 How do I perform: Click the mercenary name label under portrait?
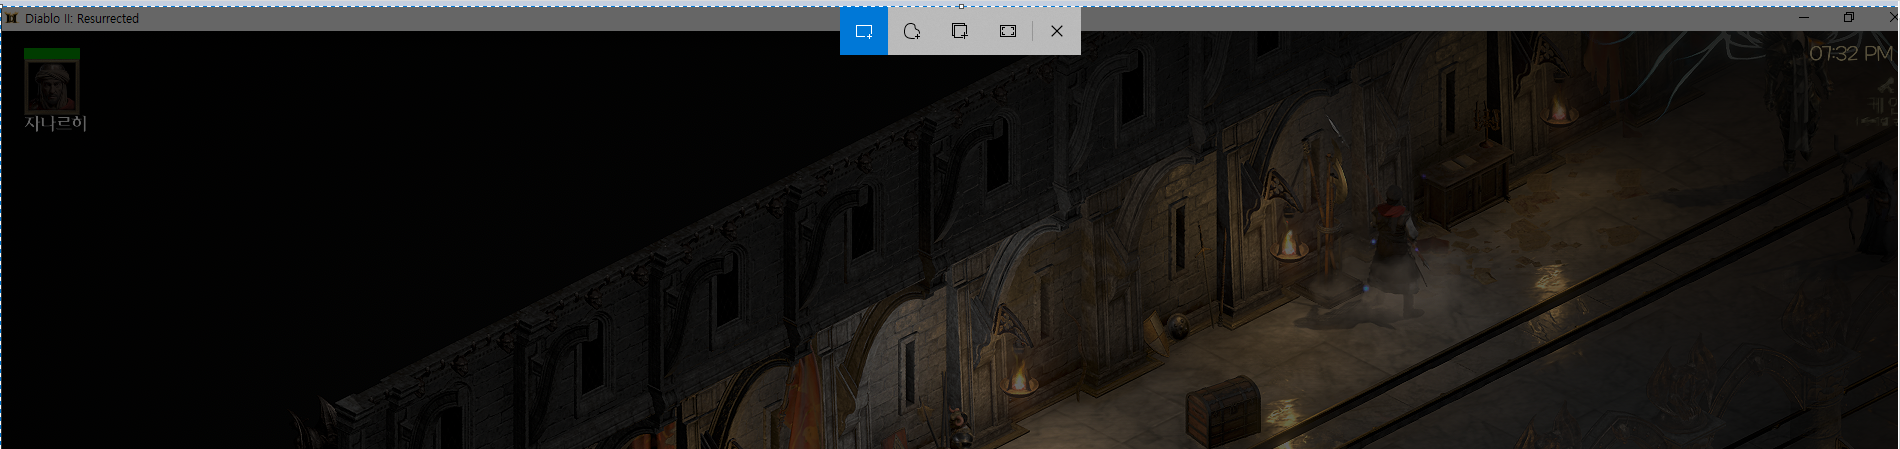[56, 123]
